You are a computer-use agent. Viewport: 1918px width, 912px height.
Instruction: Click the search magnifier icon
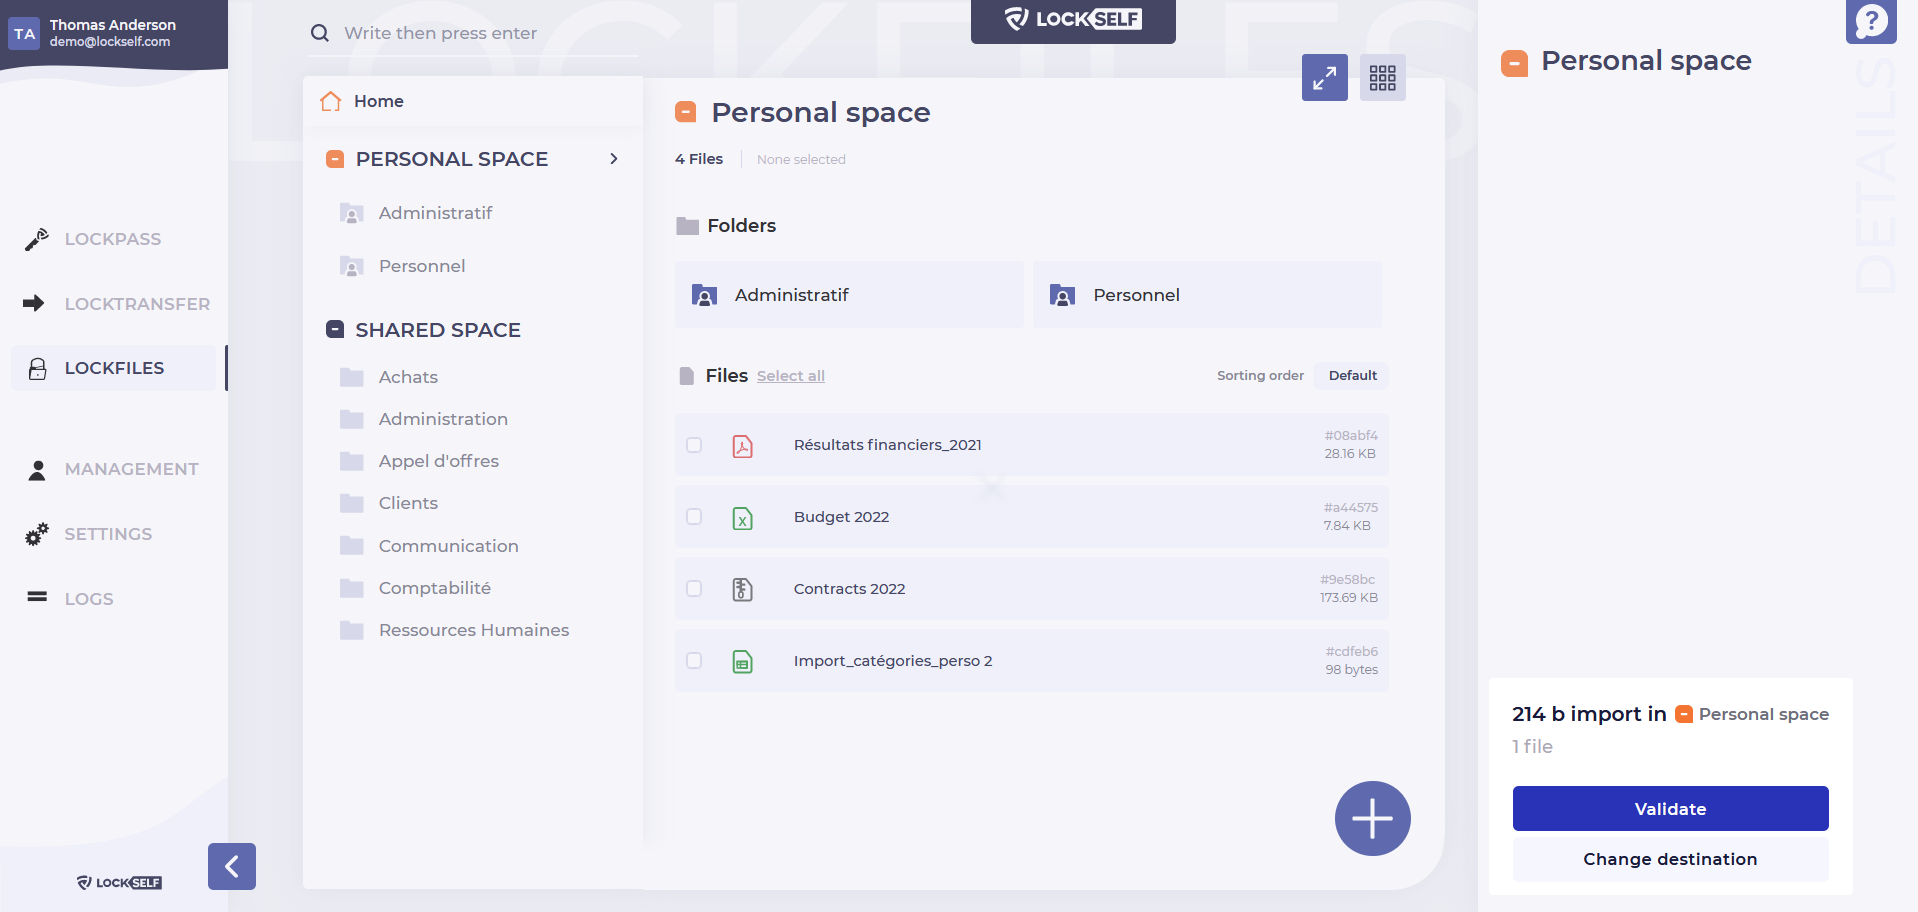click(320, 33)
